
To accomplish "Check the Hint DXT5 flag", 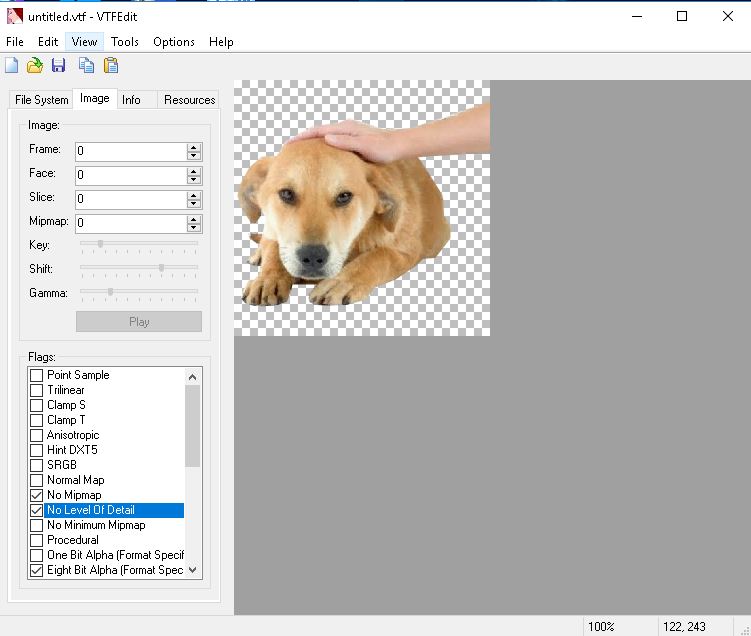I will coord(36,450).
